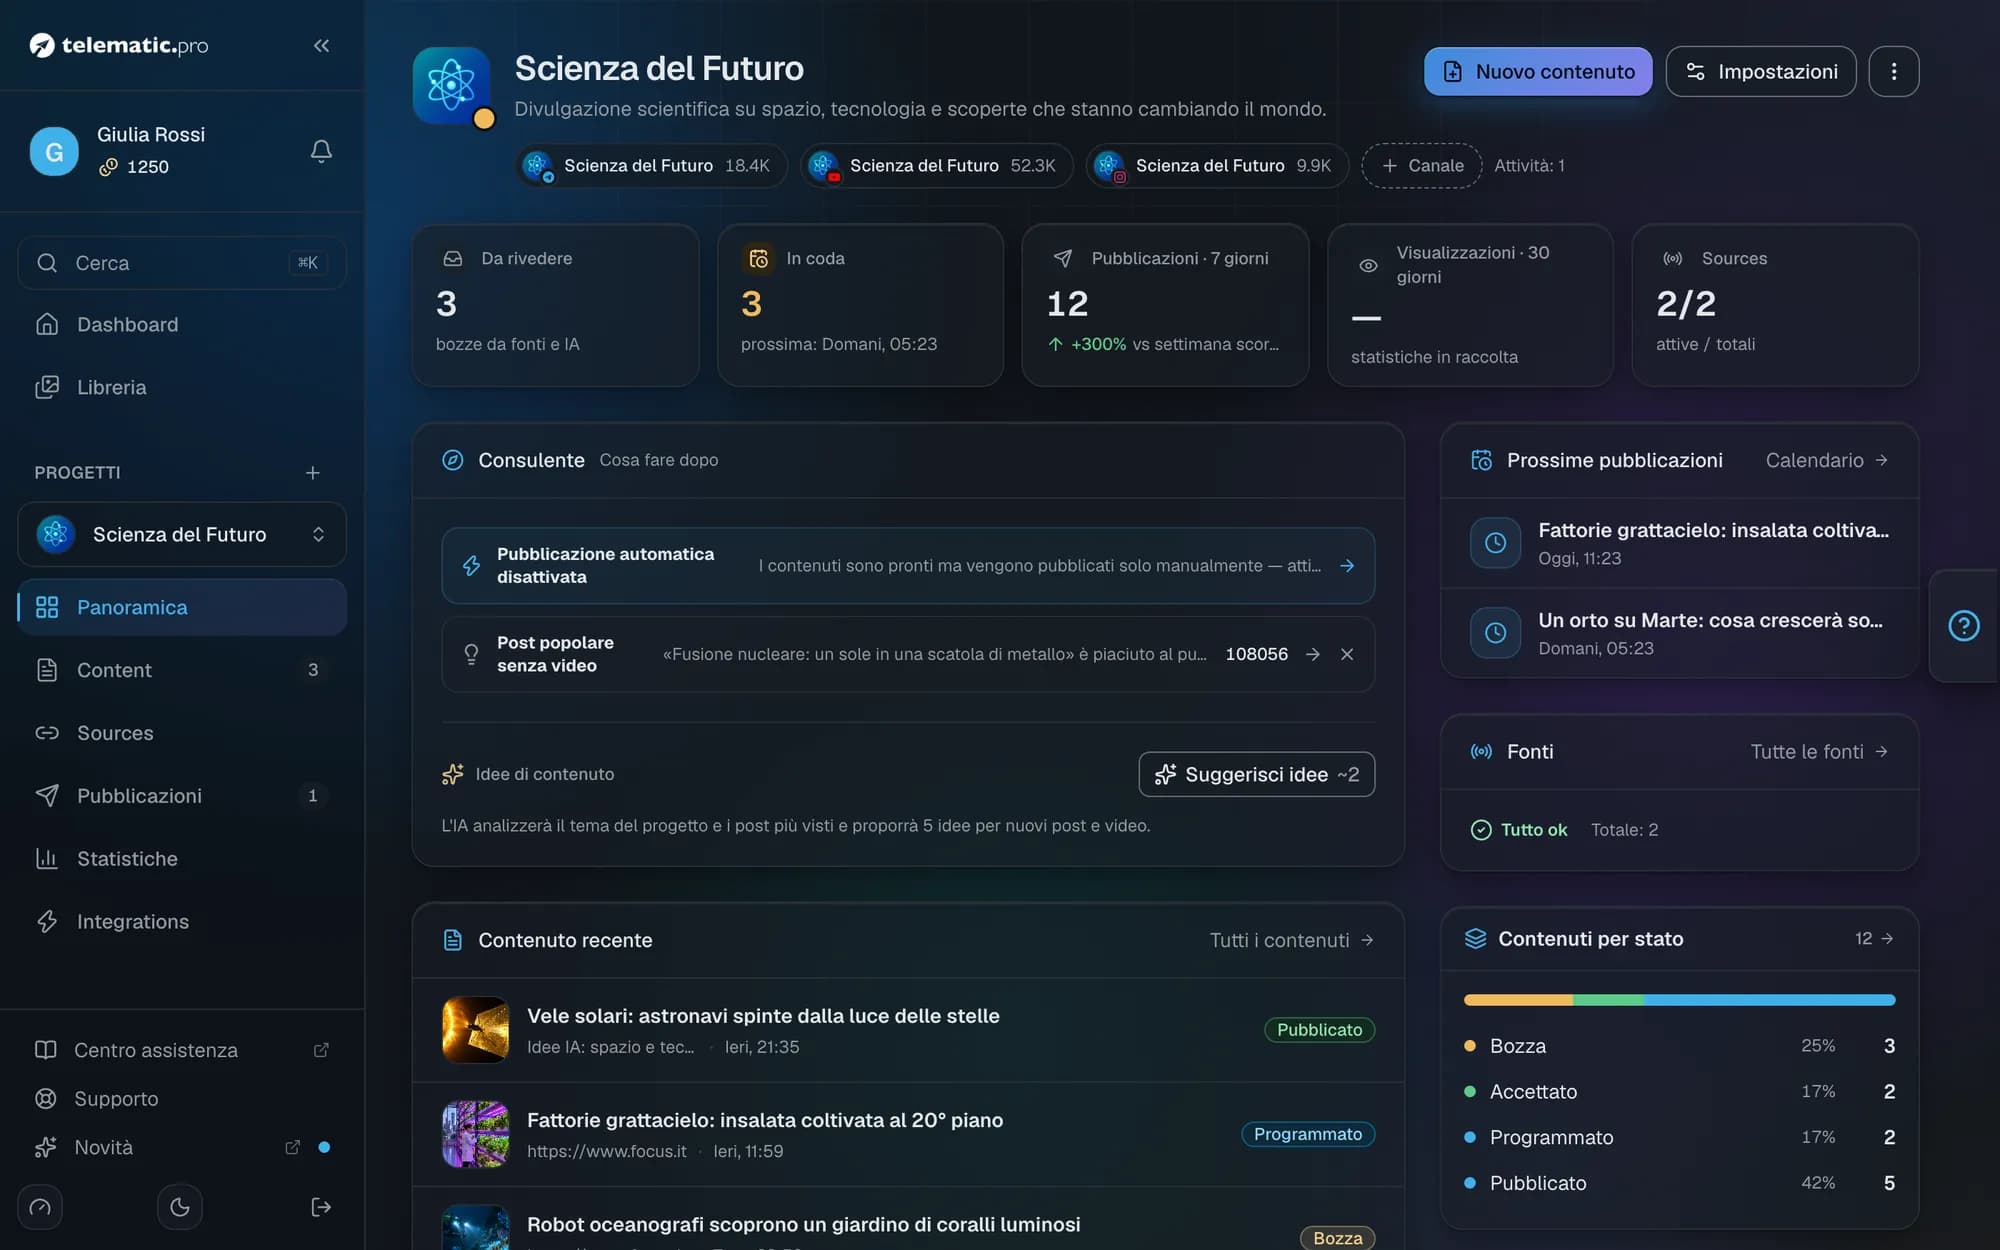Open Impostazioni settings button
This screenshot has width=2000, height=1250.
(1761, 71)
